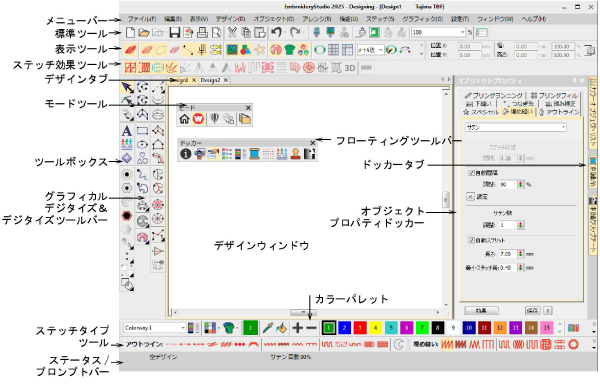Click the yellow star icon in view toolbar
This screenshot has width=600, height=384.
260,50
